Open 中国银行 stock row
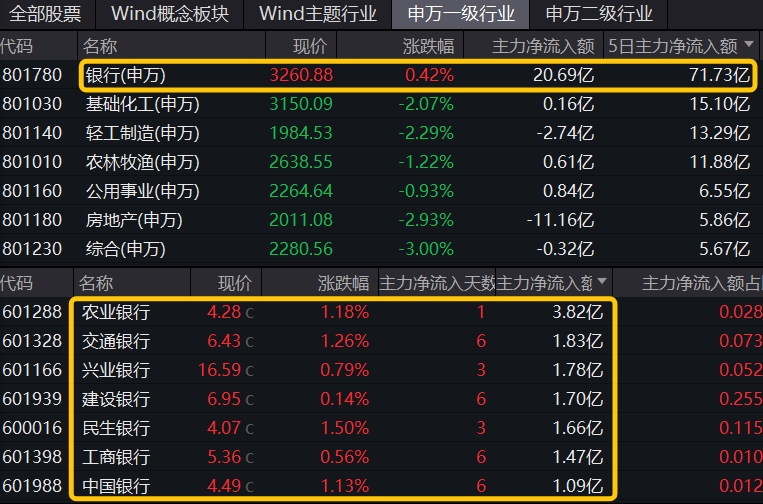The width and height of the screenshot is (763, 504). click(x=382, y=486)
